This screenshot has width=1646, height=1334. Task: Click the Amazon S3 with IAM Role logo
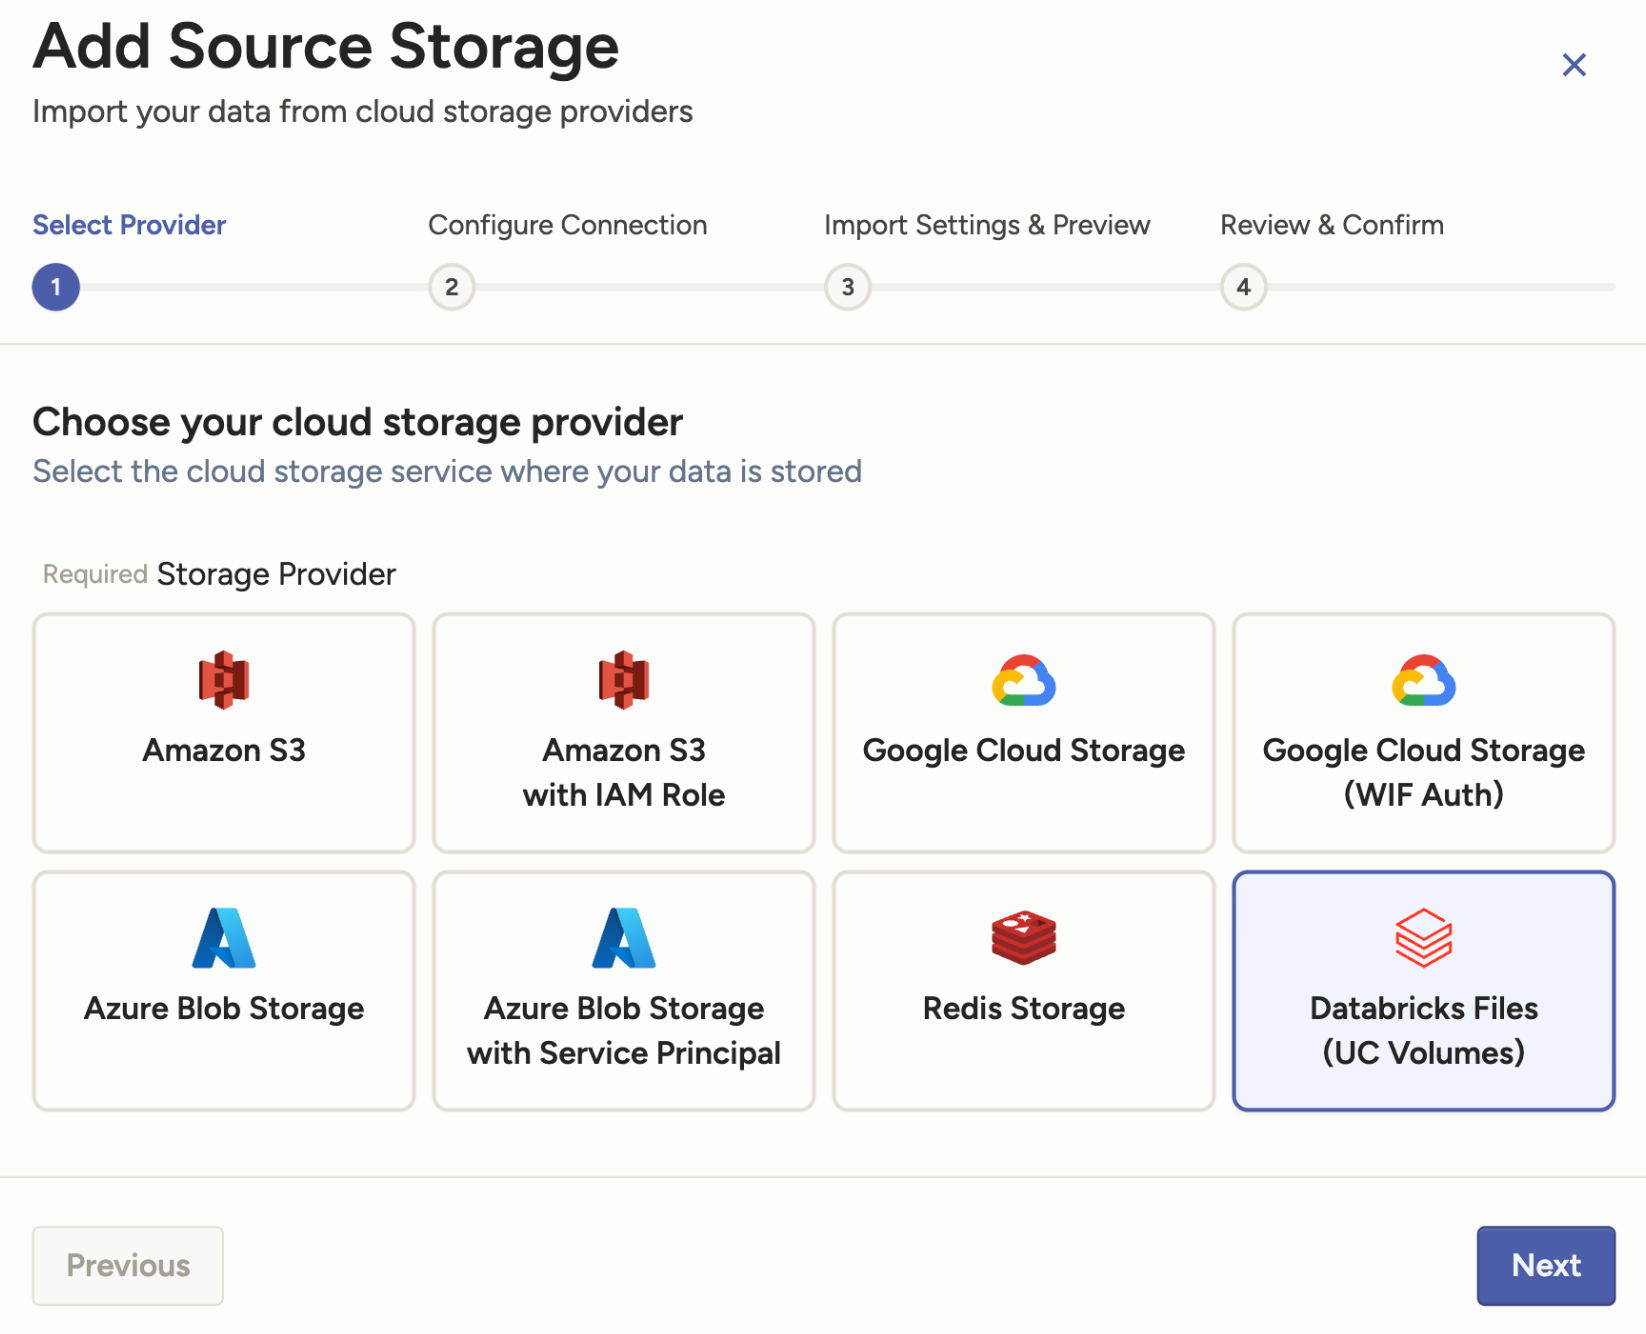click(624, 680)
